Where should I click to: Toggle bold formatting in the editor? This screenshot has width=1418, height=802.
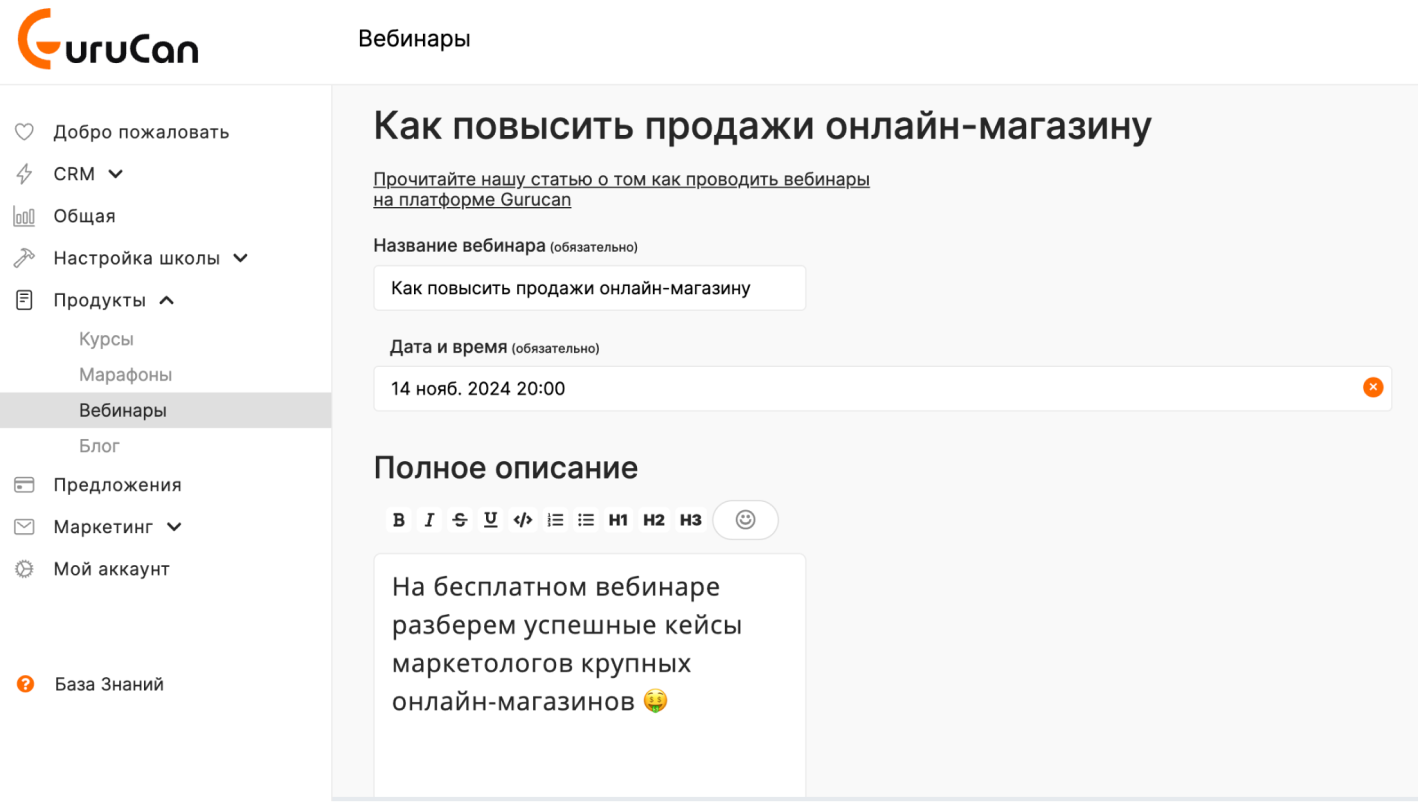[x=399, y=520]
